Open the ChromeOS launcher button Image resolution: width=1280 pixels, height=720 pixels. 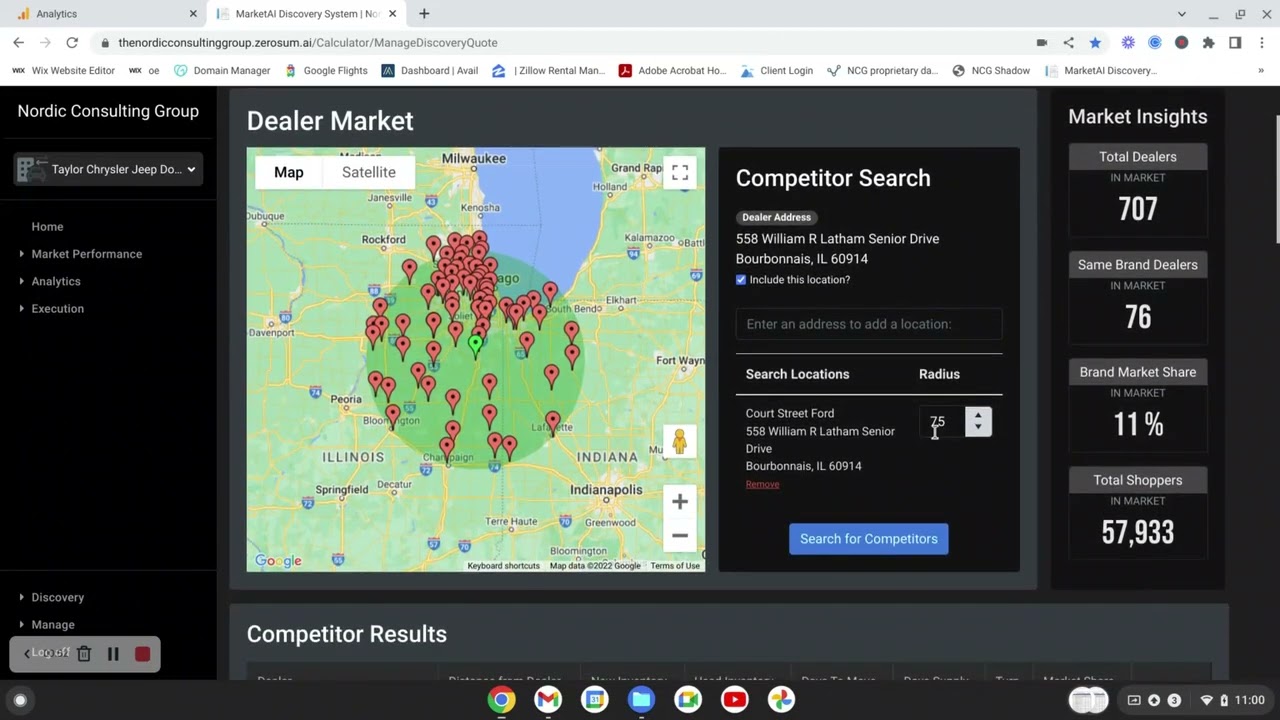[19, 700]
